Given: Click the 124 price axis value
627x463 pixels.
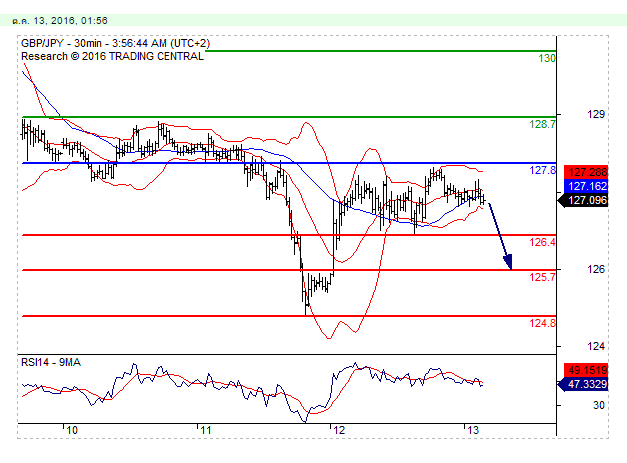Looking at the screenshot, I should tap(596, 346).
